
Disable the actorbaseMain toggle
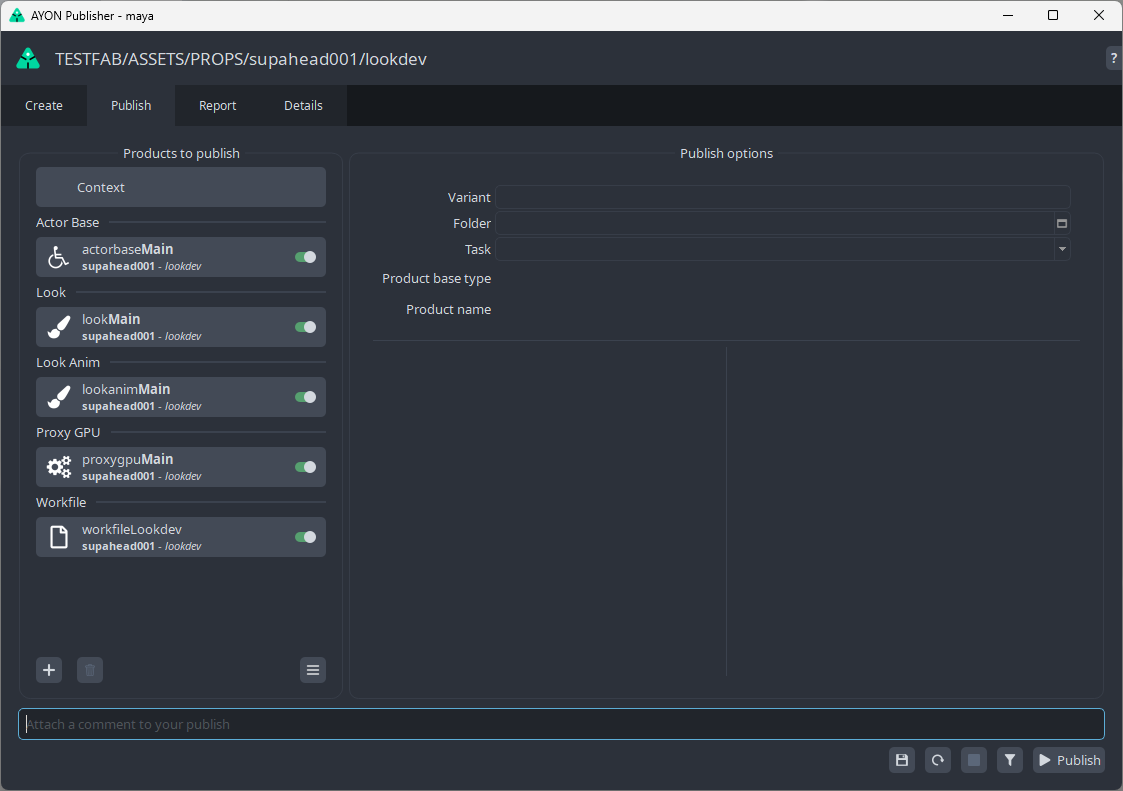coord(306,257)
